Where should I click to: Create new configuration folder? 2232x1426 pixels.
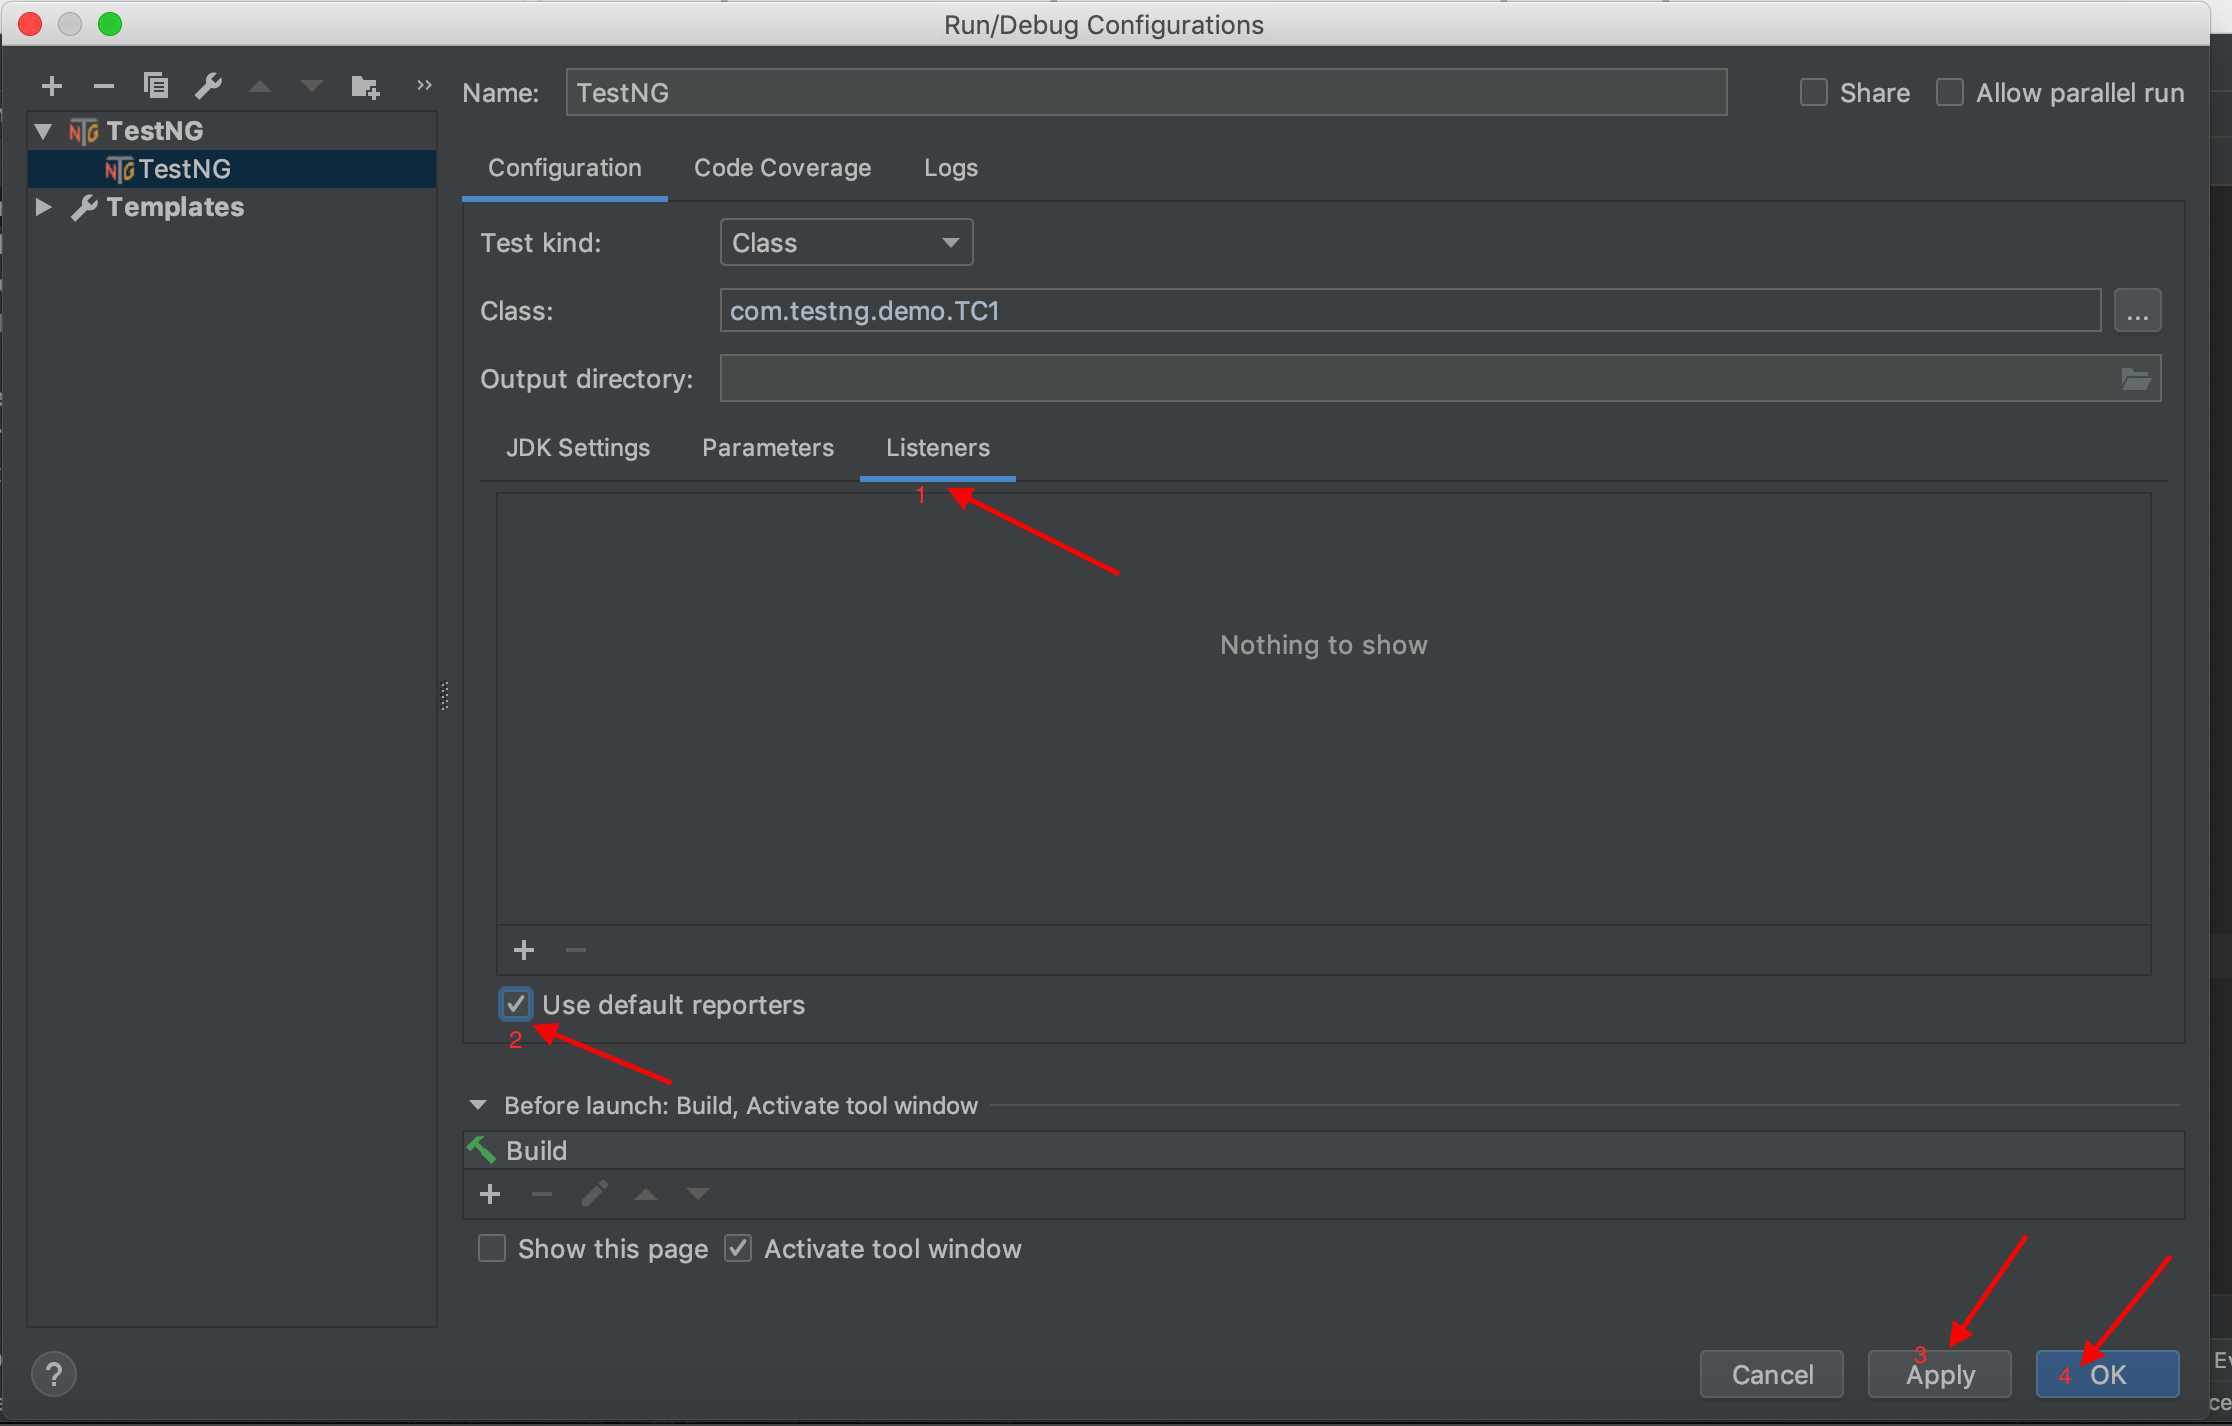click(365, 87)
